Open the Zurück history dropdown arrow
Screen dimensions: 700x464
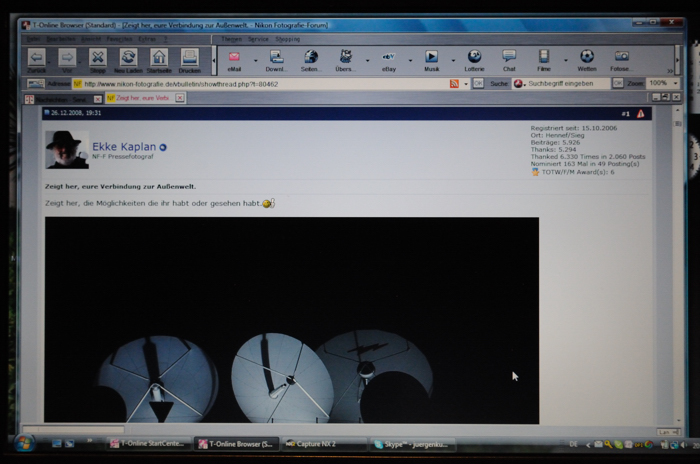click(49, 62)
